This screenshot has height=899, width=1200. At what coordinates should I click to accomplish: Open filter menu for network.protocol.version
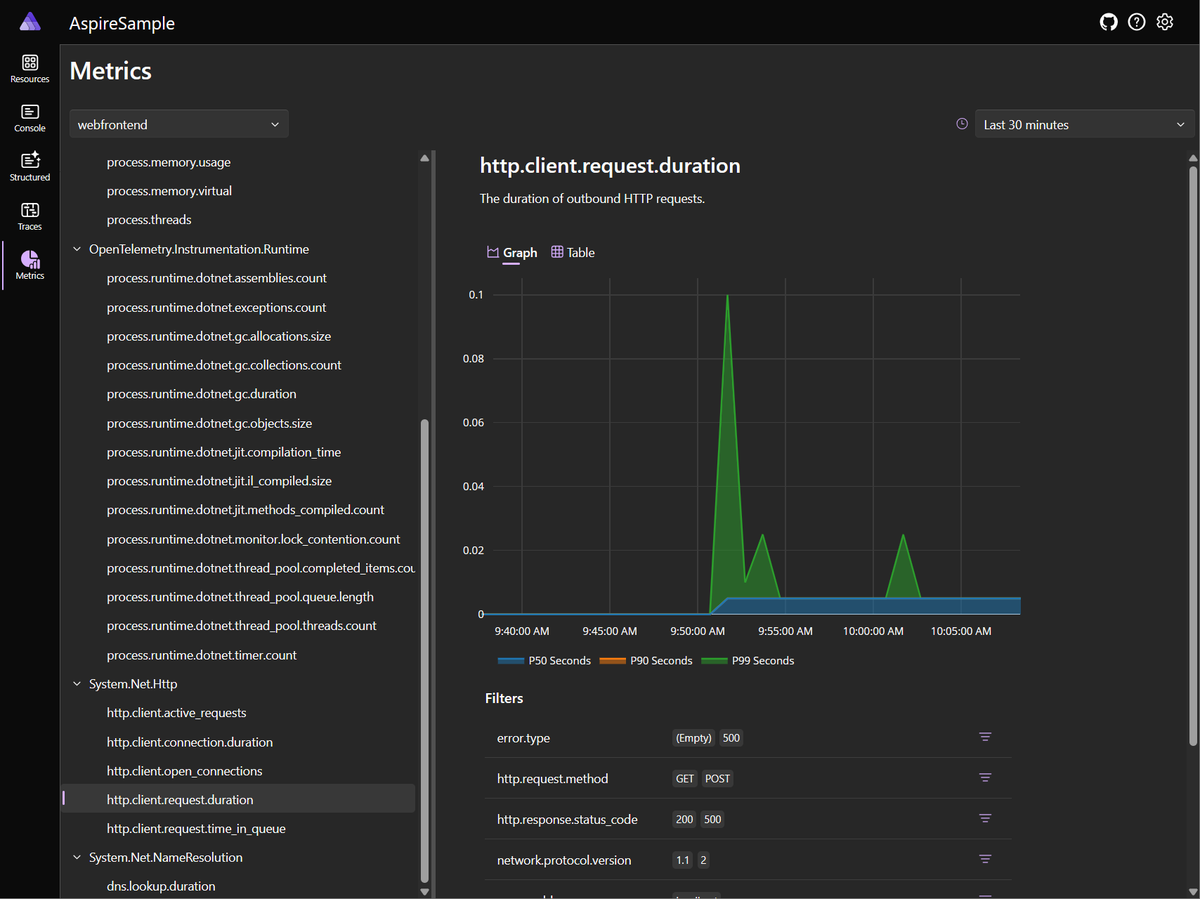[x=985, y=859]
